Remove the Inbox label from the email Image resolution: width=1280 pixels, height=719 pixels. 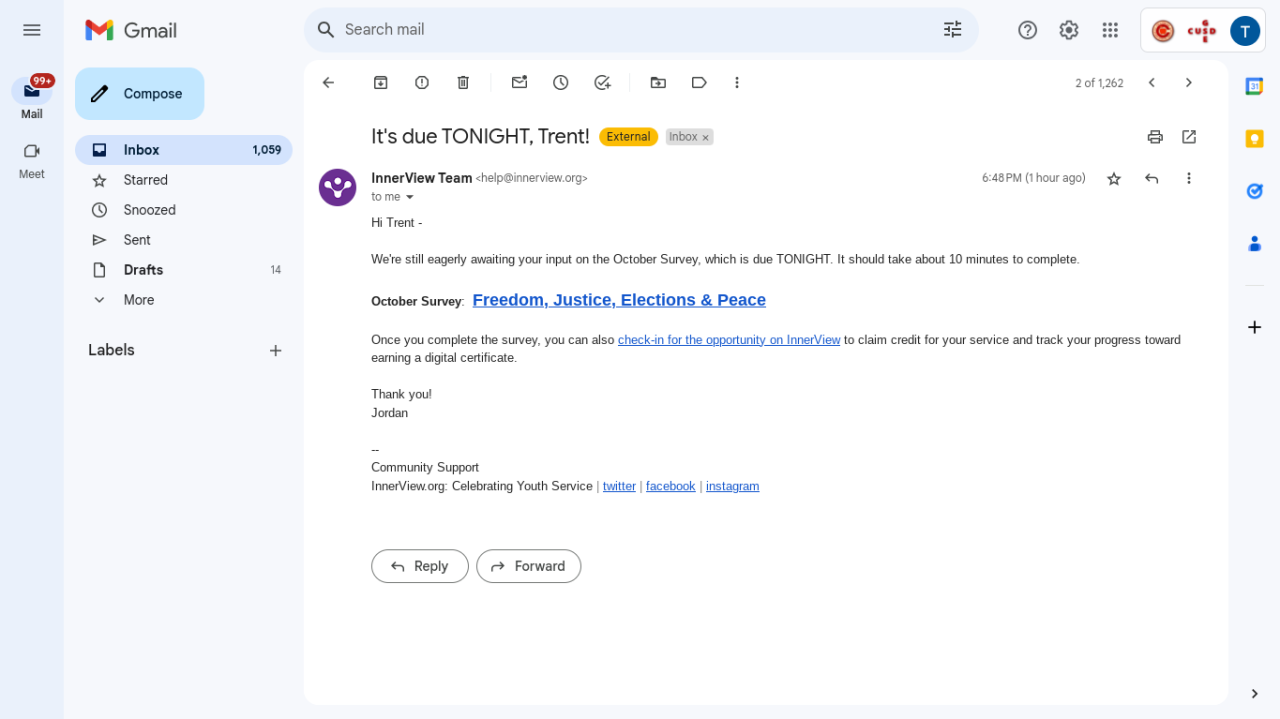click(x=705, y=138)
